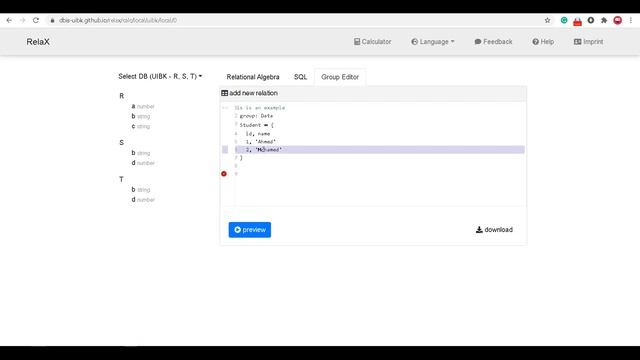Select relation T in schema list
The width and height of the screenshot is (640, 360).
pyautogui.click(x=121, y=179)
